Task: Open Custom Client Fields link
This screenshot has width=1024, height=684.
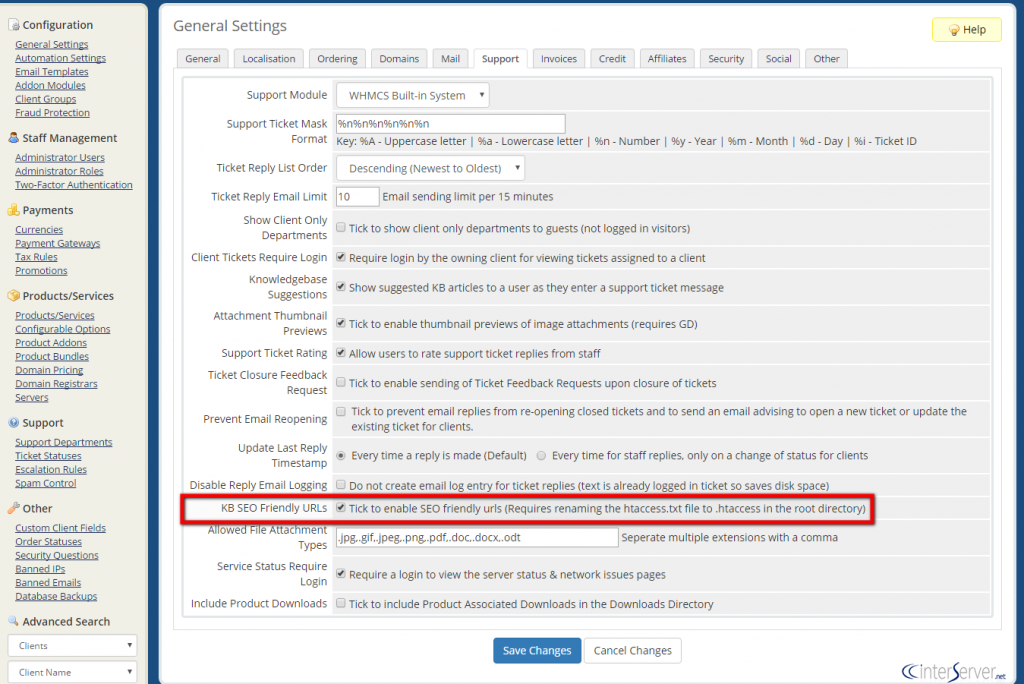Action: 61,528
